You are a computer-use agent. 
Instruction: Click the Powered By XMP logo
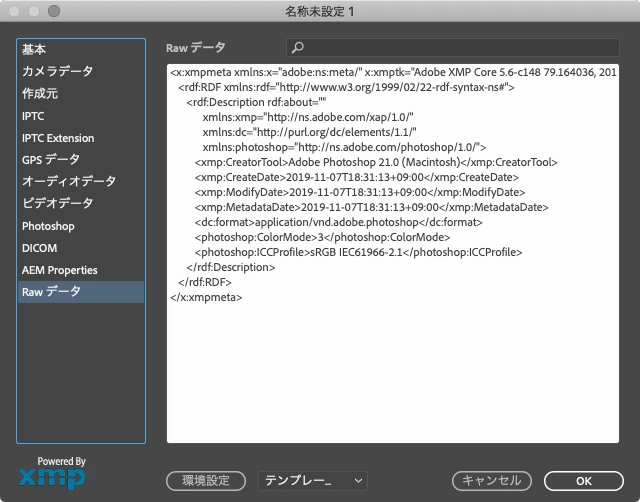(x=52, y=473)
